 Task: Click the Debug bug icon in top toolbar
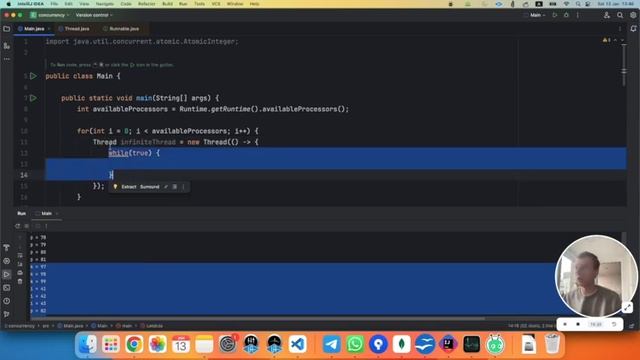coord(566,15)
